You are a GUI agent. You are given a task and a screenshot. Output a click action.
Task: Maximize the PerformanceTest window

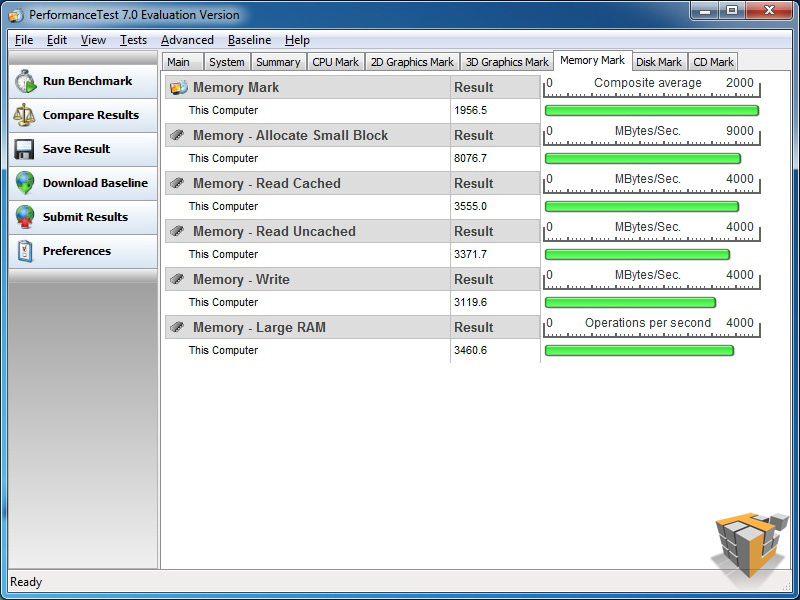click(x=732, y=11)
